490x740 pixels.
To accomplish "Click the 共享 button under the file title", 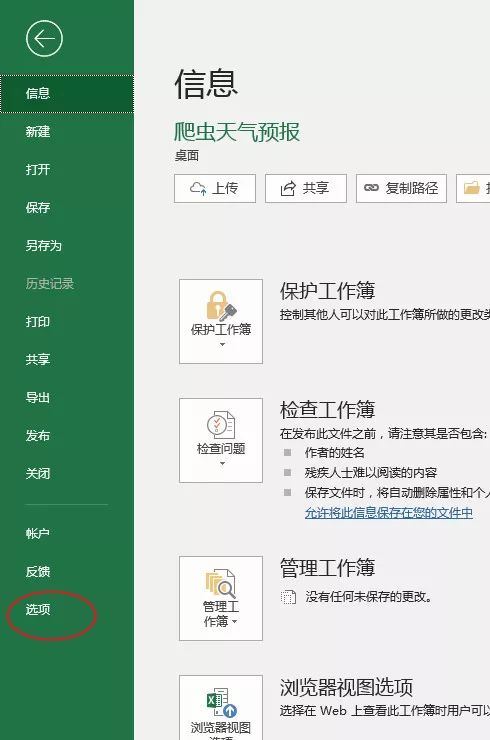I will click(x=306, y=188).
